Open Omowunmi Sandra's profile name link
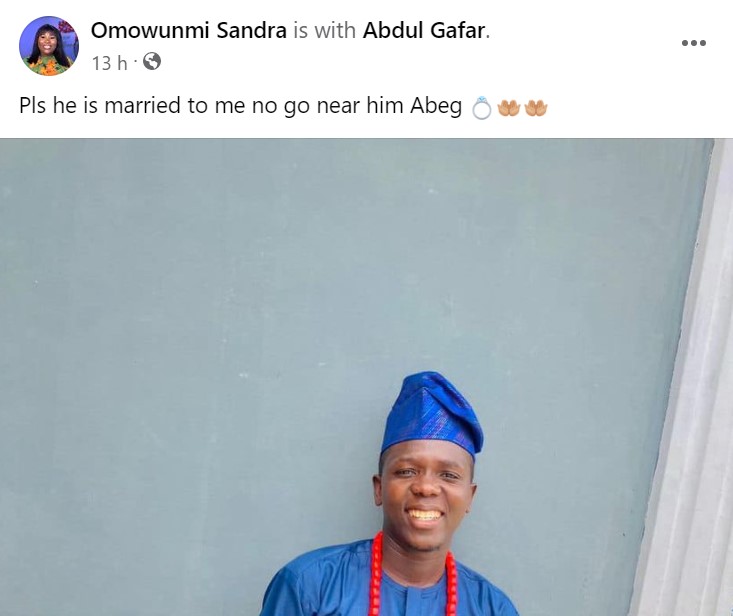The width and height of the screenshot is (733, 616). [x=188, y=31]
